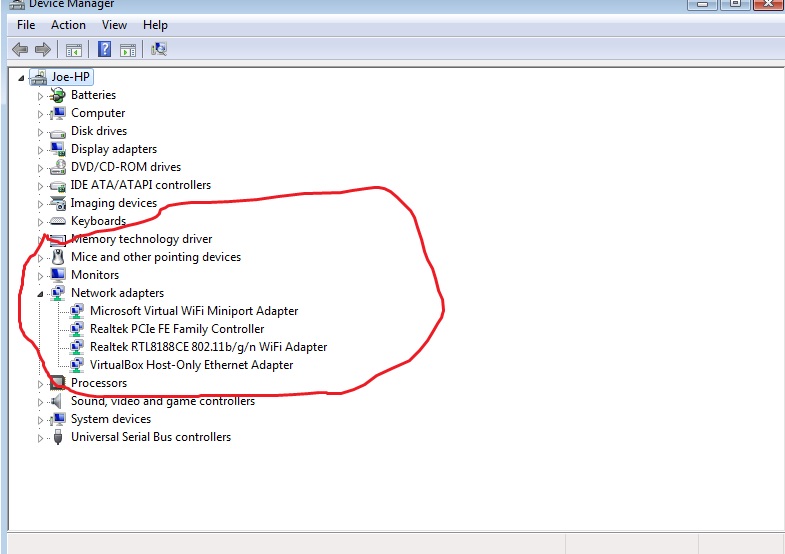Select the IDE ATA/ATAPI controllers label
Viewport: 785px width, 554px height.
click(x=141, y=185)
